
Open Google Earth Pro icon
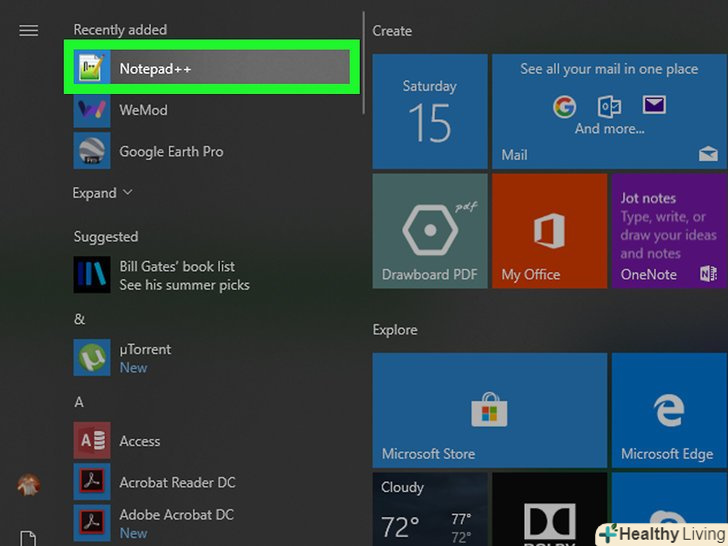[92, 152]
